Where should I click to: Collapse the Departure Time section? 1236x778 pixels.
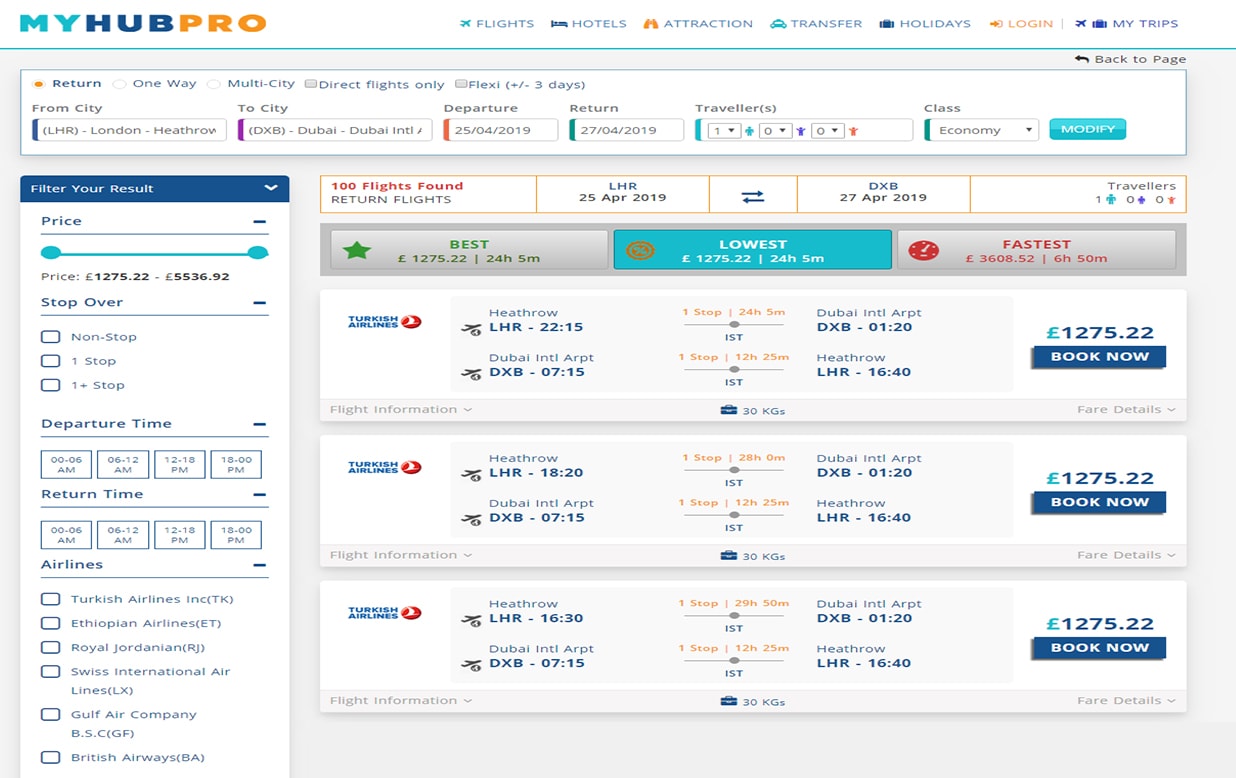tap(260, 424)
